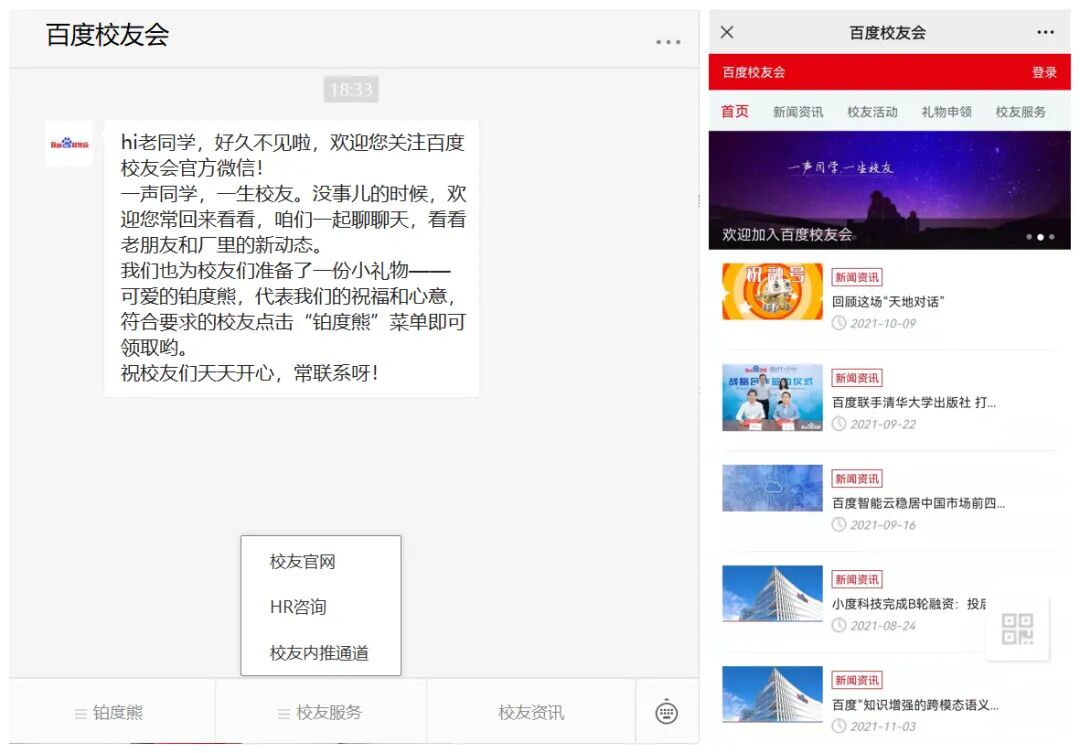Open the three-dot menu in chat header
The width and height of the screenshot is (1080, 753).
pos(667,42)
